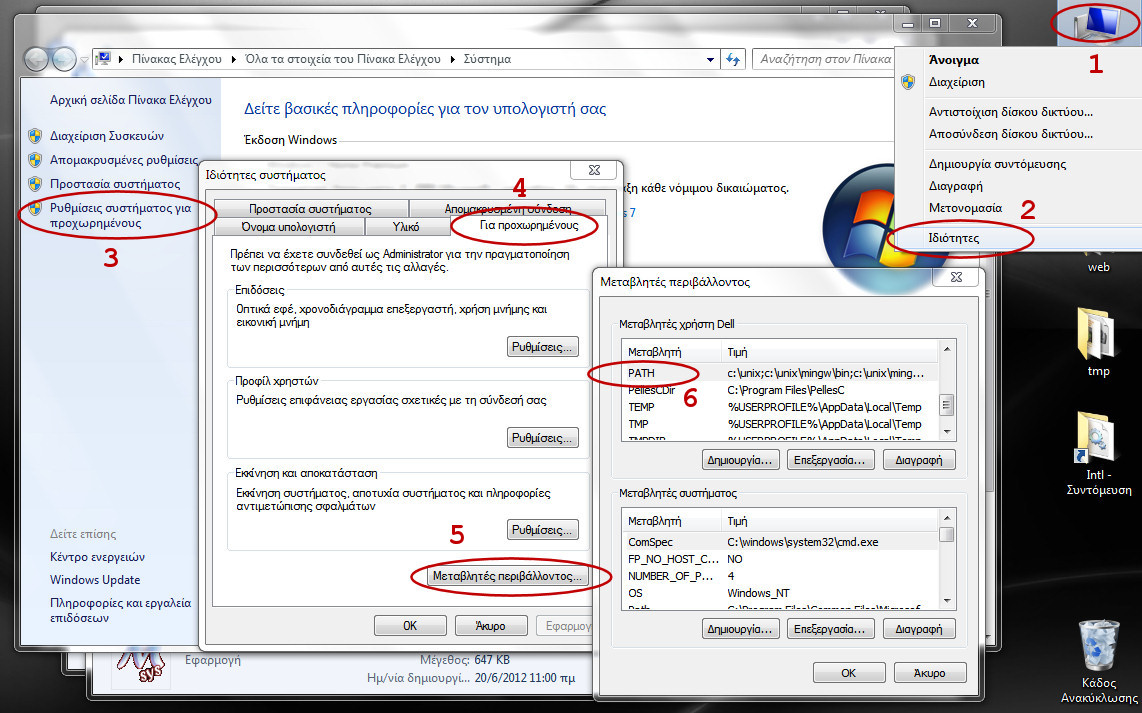Viewport: 1142px width, 713px height.
Task: Choose Δημιουργία συντόμευσης from context menu
Action: [x=998, y=164]
